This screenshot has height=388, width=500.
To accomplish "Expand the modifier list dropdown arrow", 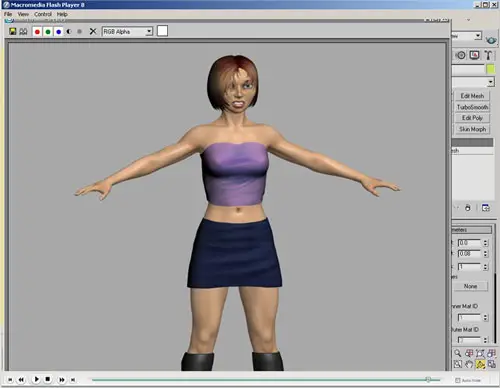I will coord(490,82).
